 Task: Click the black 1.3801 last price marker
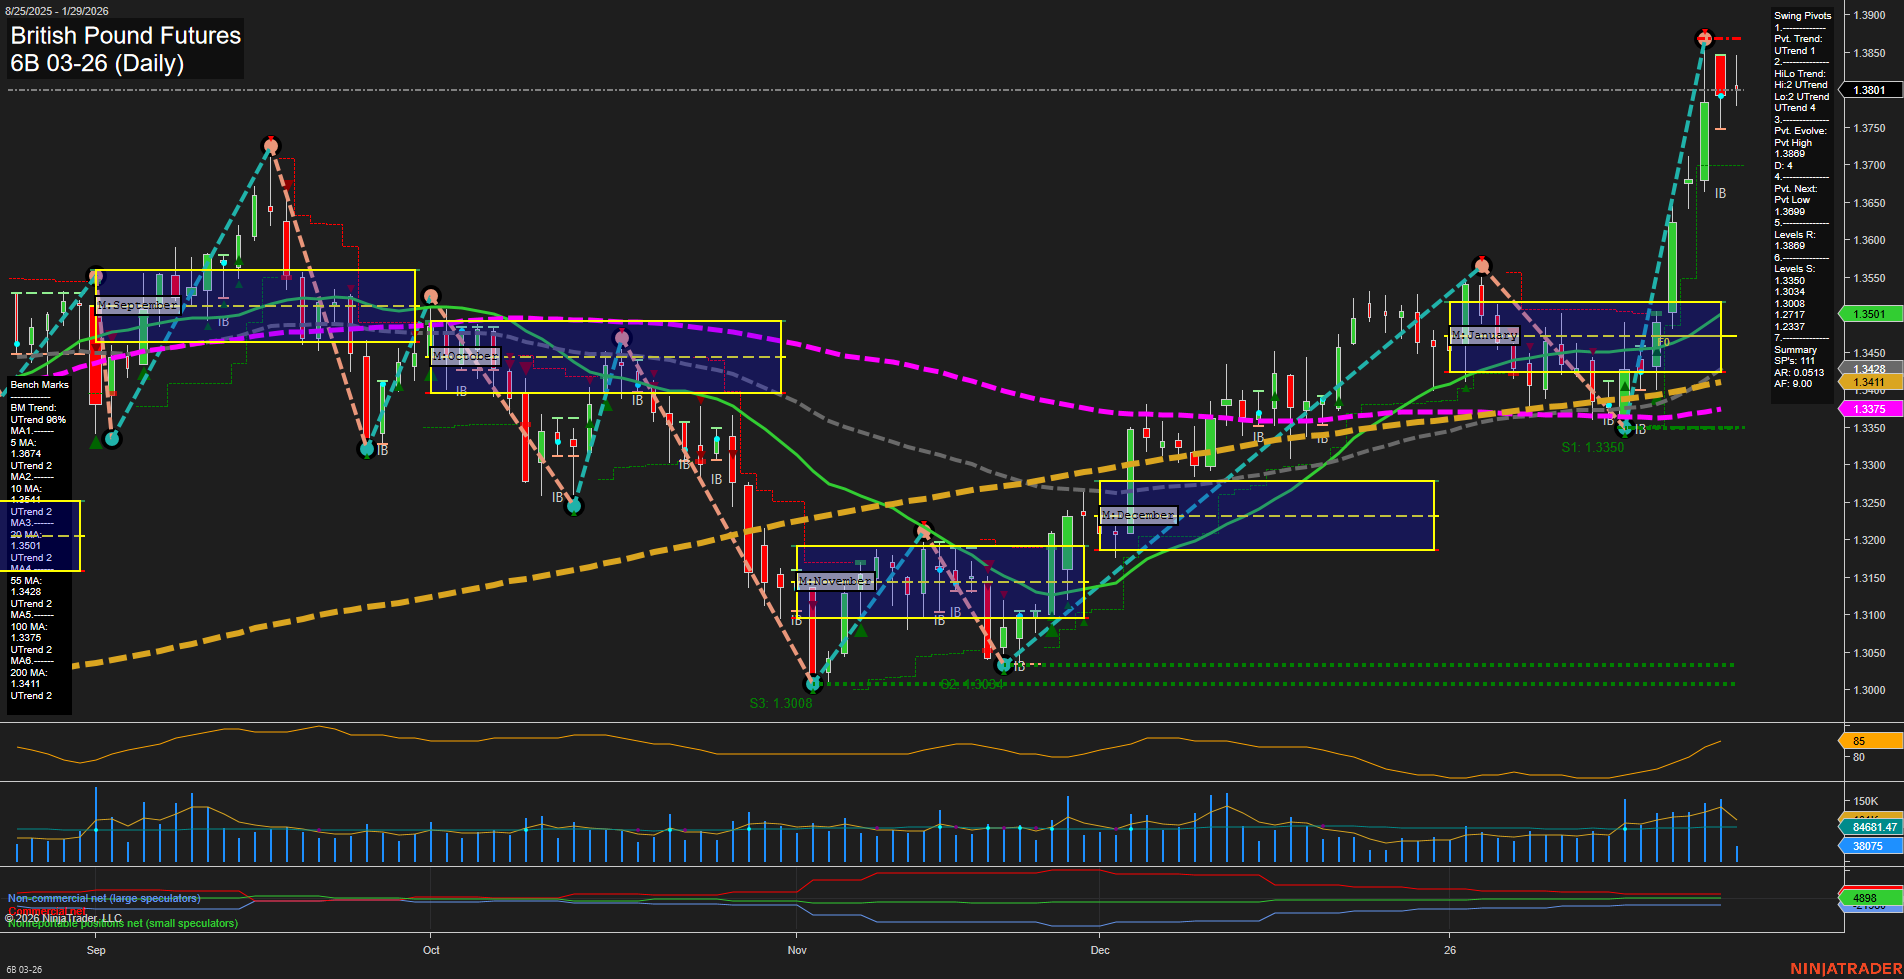tap(1869, 90)
